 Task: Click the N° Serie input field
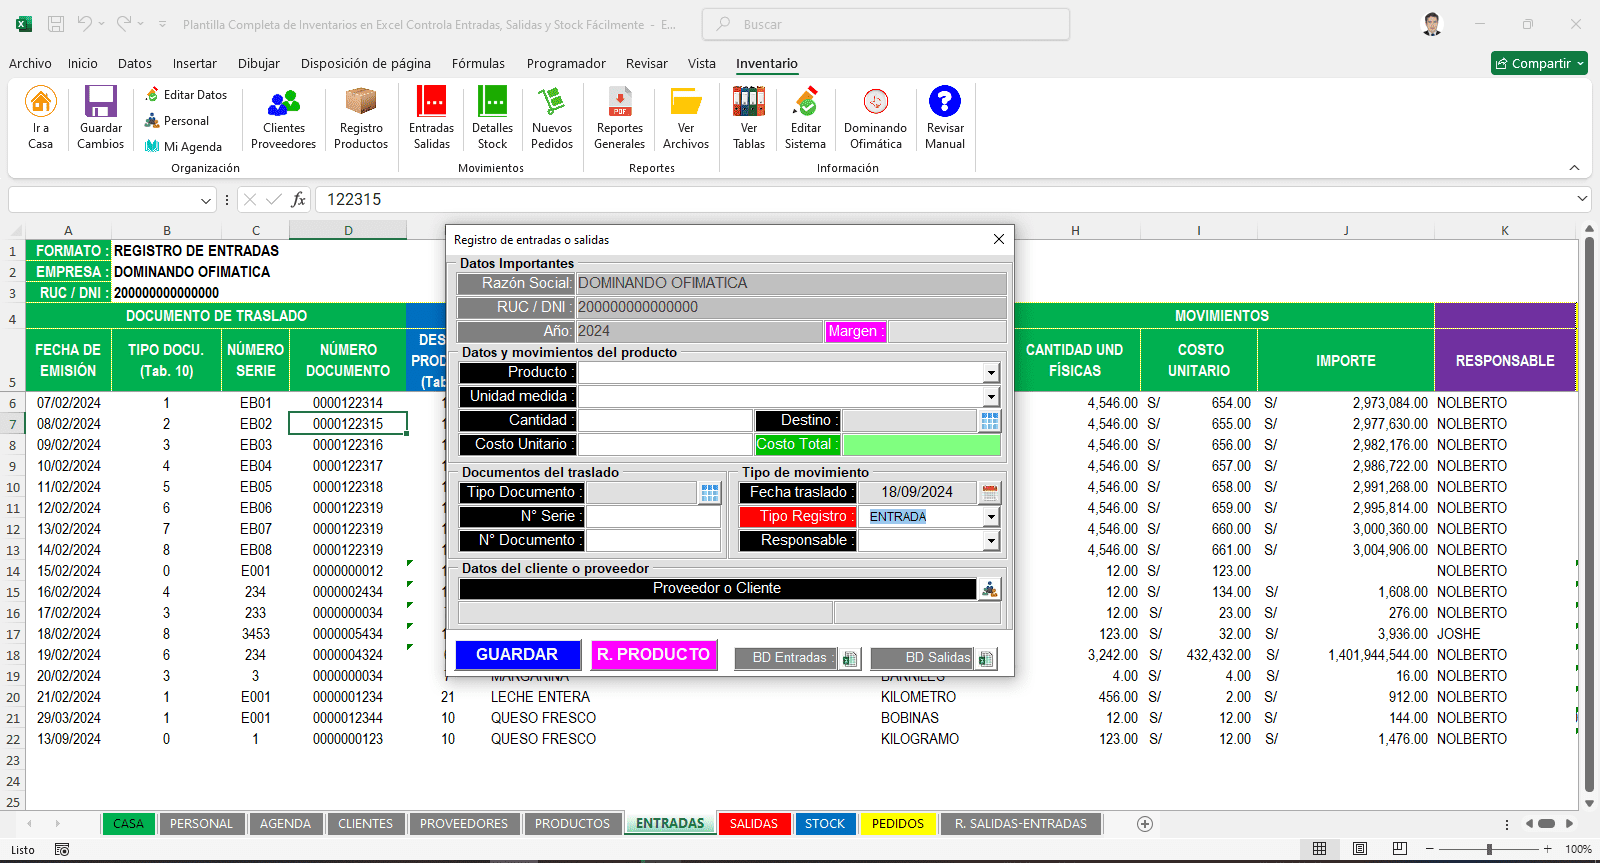(x=653, y=517)
